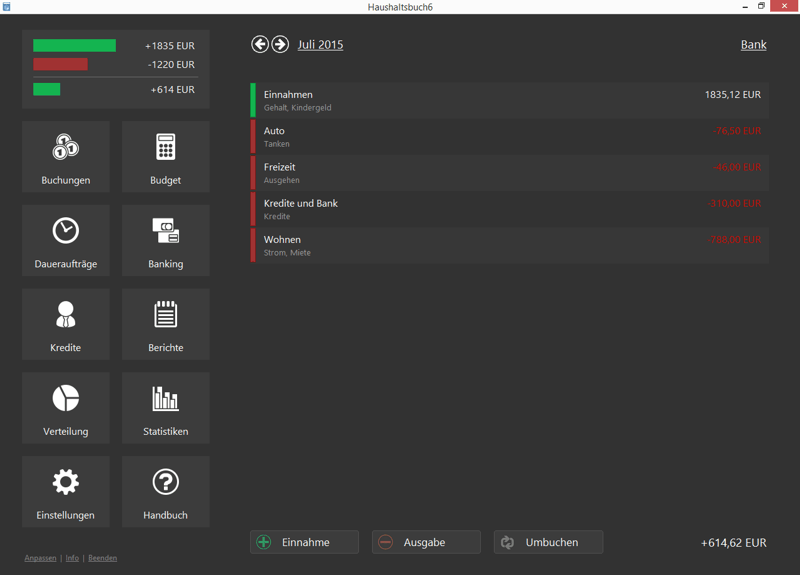800x575 pixels.
Task: Open the Berichte notepad tile
Action: pyautogui.click(x=166, y=325)
